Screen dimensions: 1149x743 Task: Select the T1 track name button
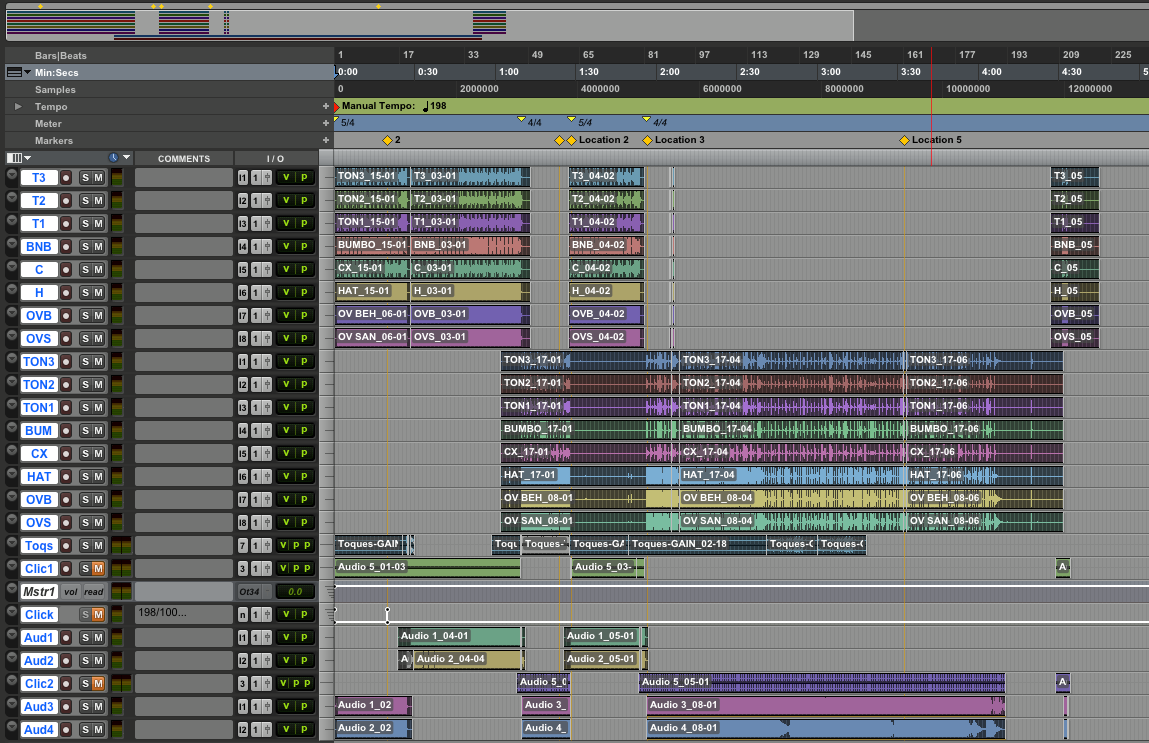click(x=39, y=223)
